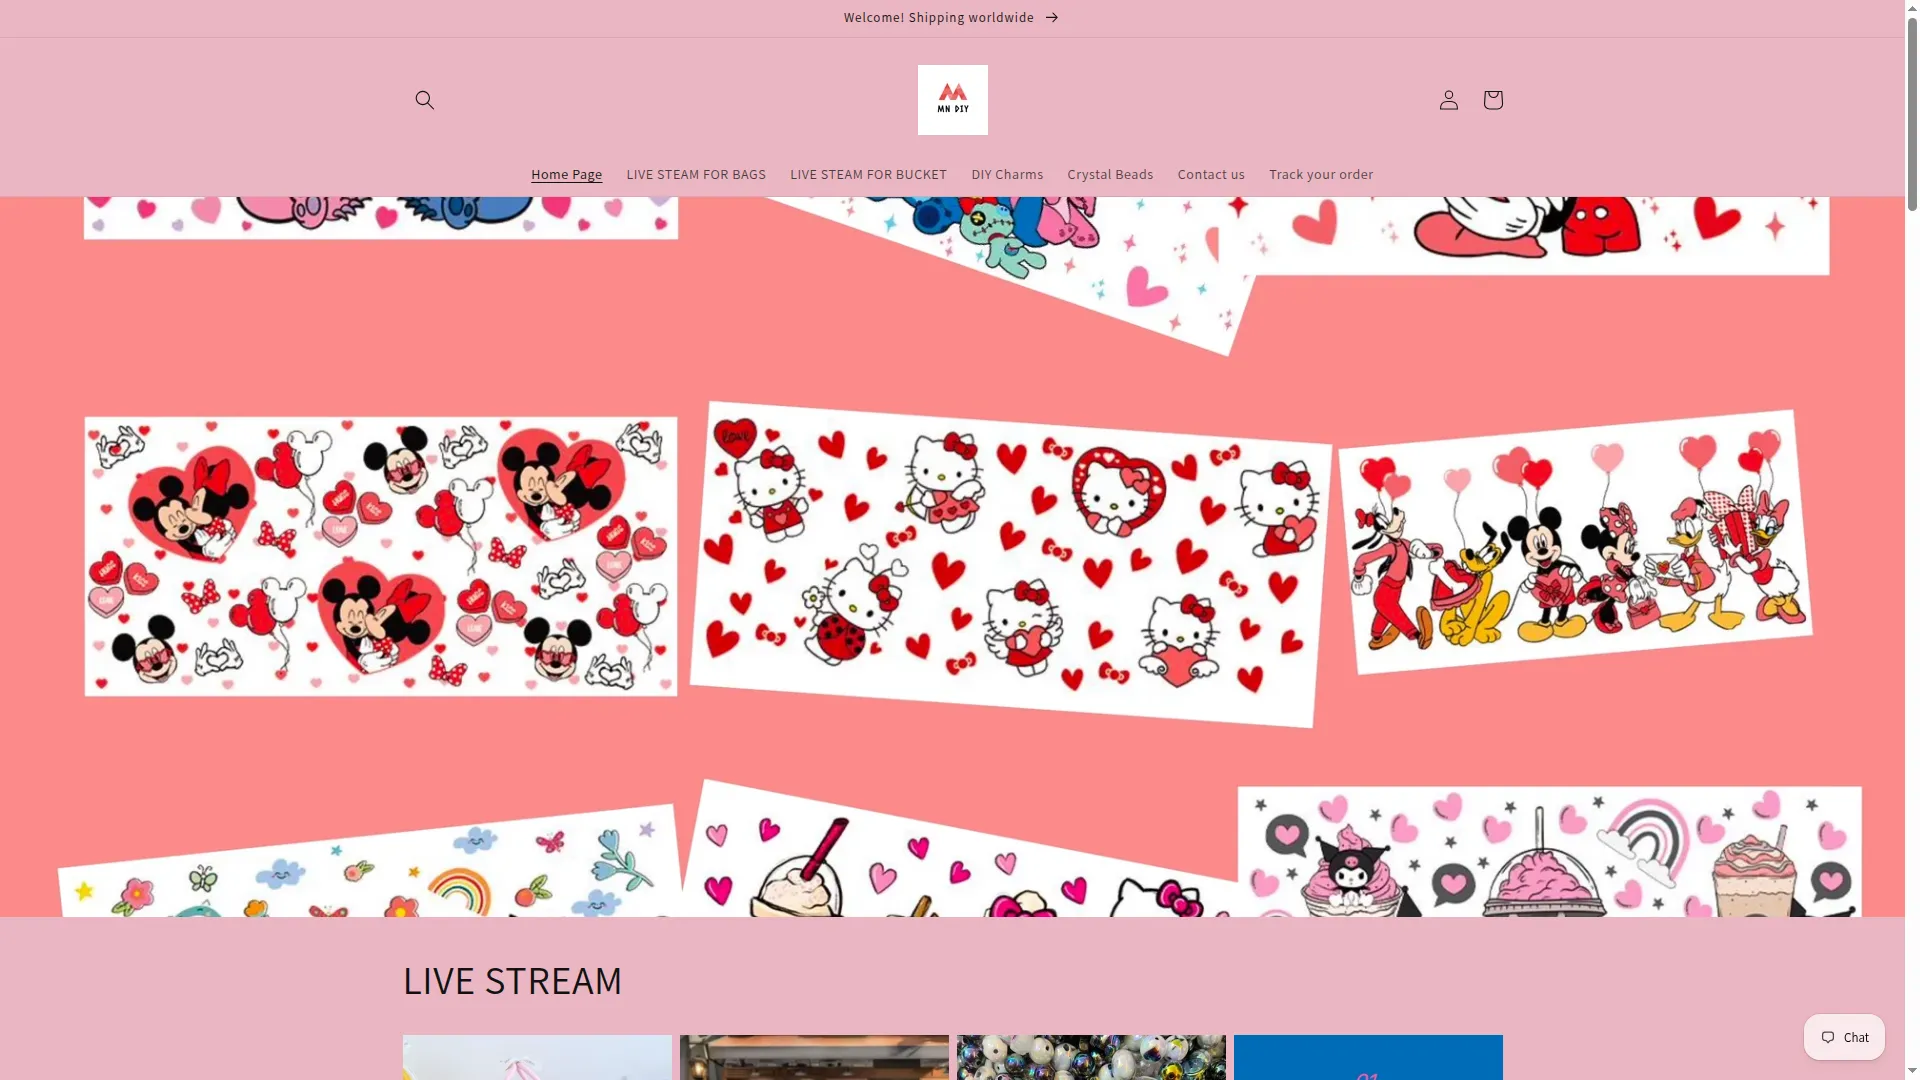Image resolution: width=1920 pixels, height=1080 pixels.
Task: Go to LIVE STEAM FOR BUCKET
Action: pyautogui.click(x=868, y=174)
